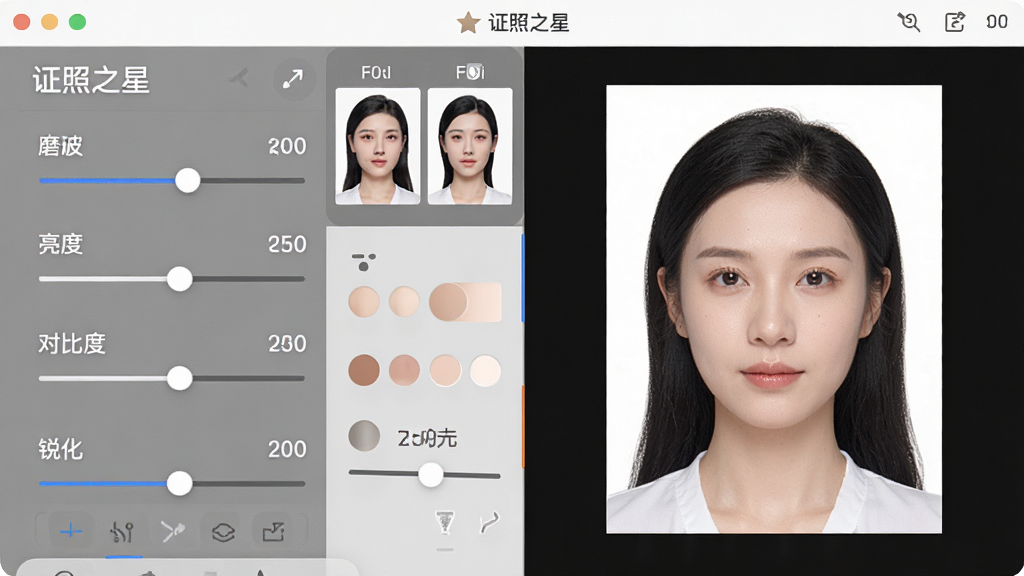Image resolution: width=1024 pixels, height=576 pixels.
Task: Click the slider handle below 2切明壳
Action: [x=430, y=475]
